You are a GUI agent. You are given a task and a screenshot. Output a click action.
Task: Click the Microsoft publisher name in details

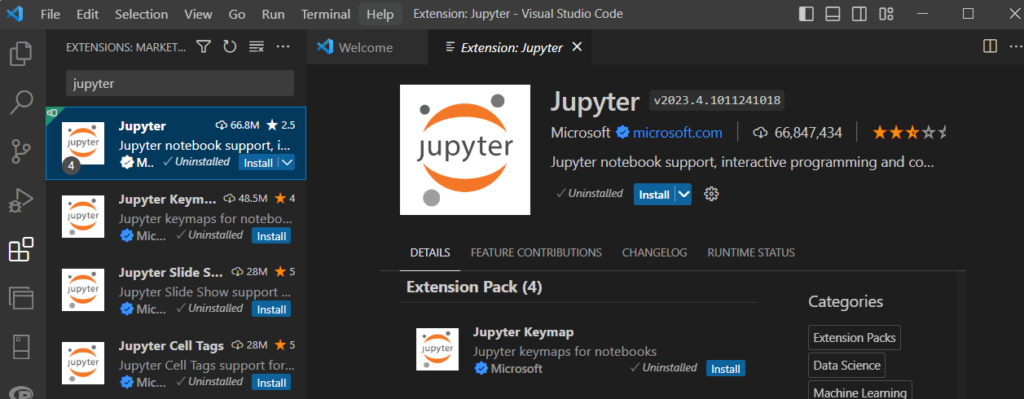[x=581, y=133]
